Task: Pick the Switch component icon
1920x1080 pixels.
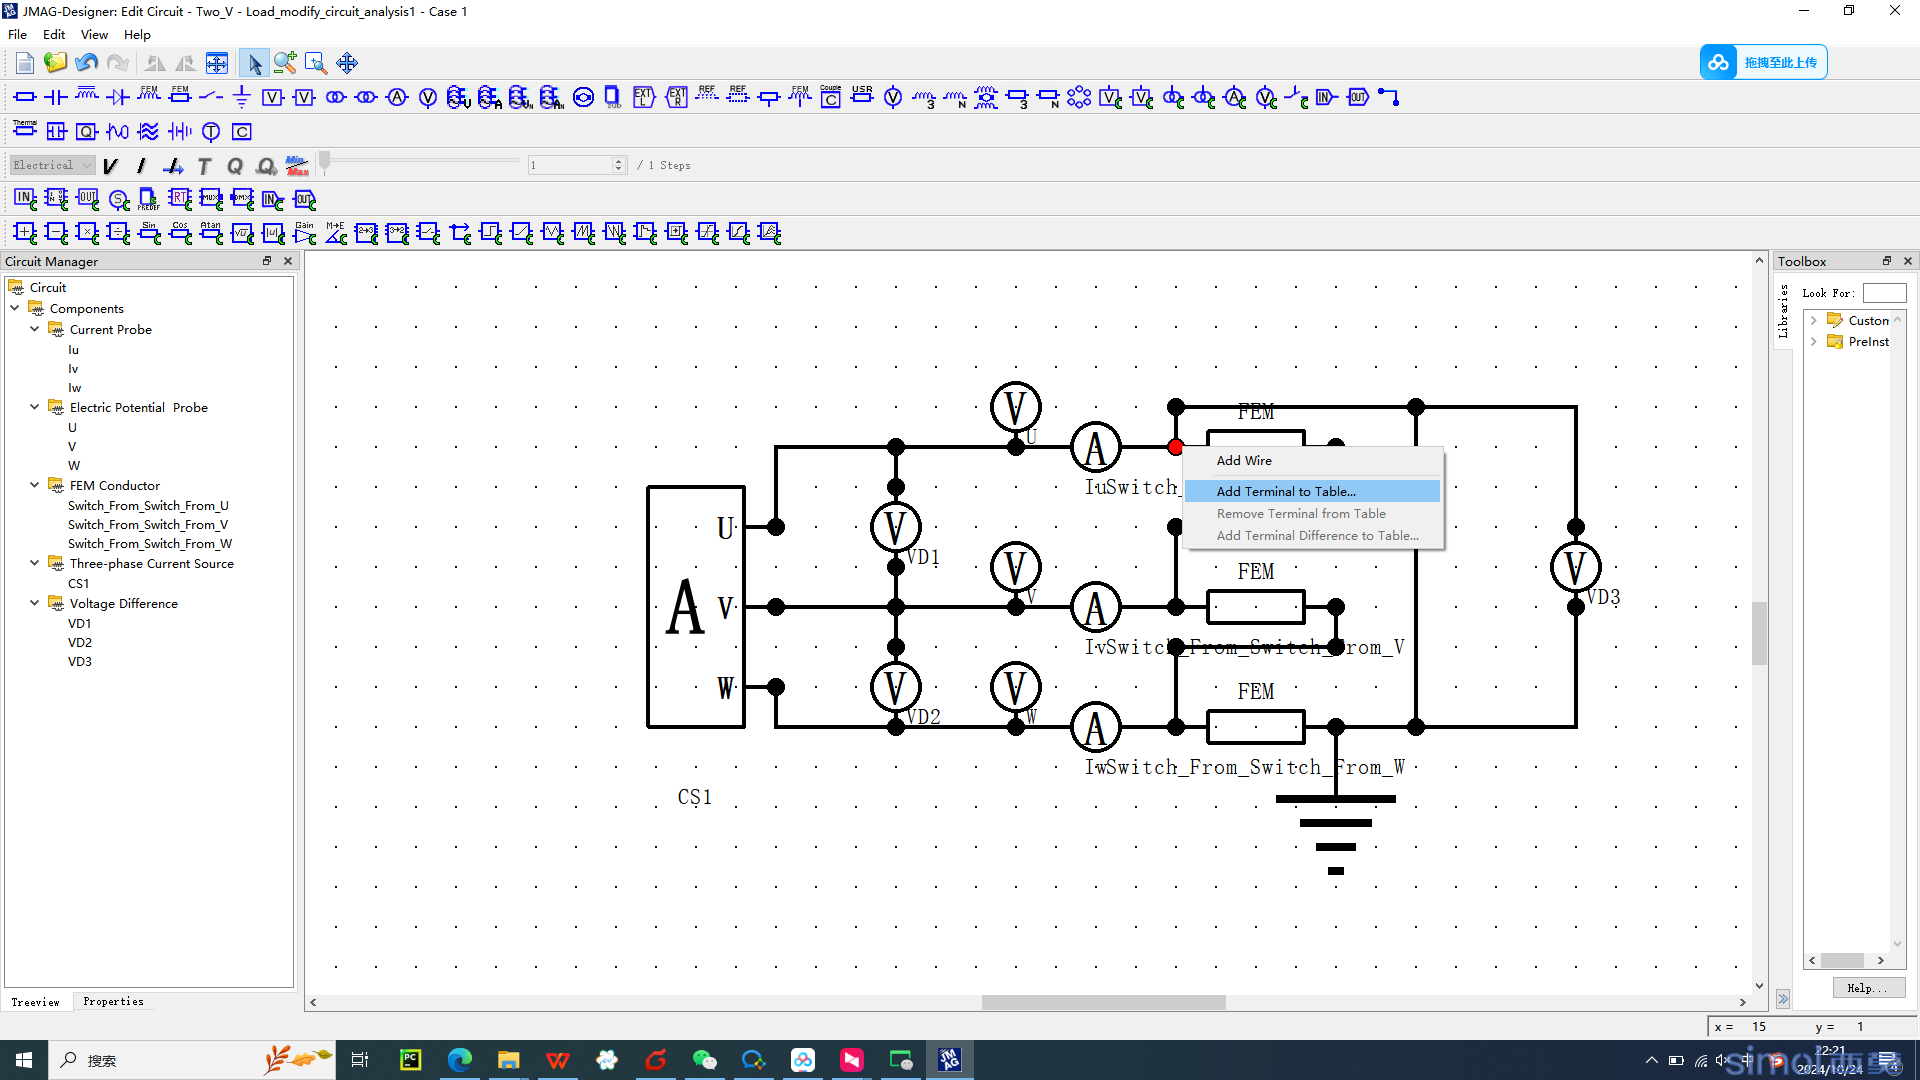Action: point(211,97)
